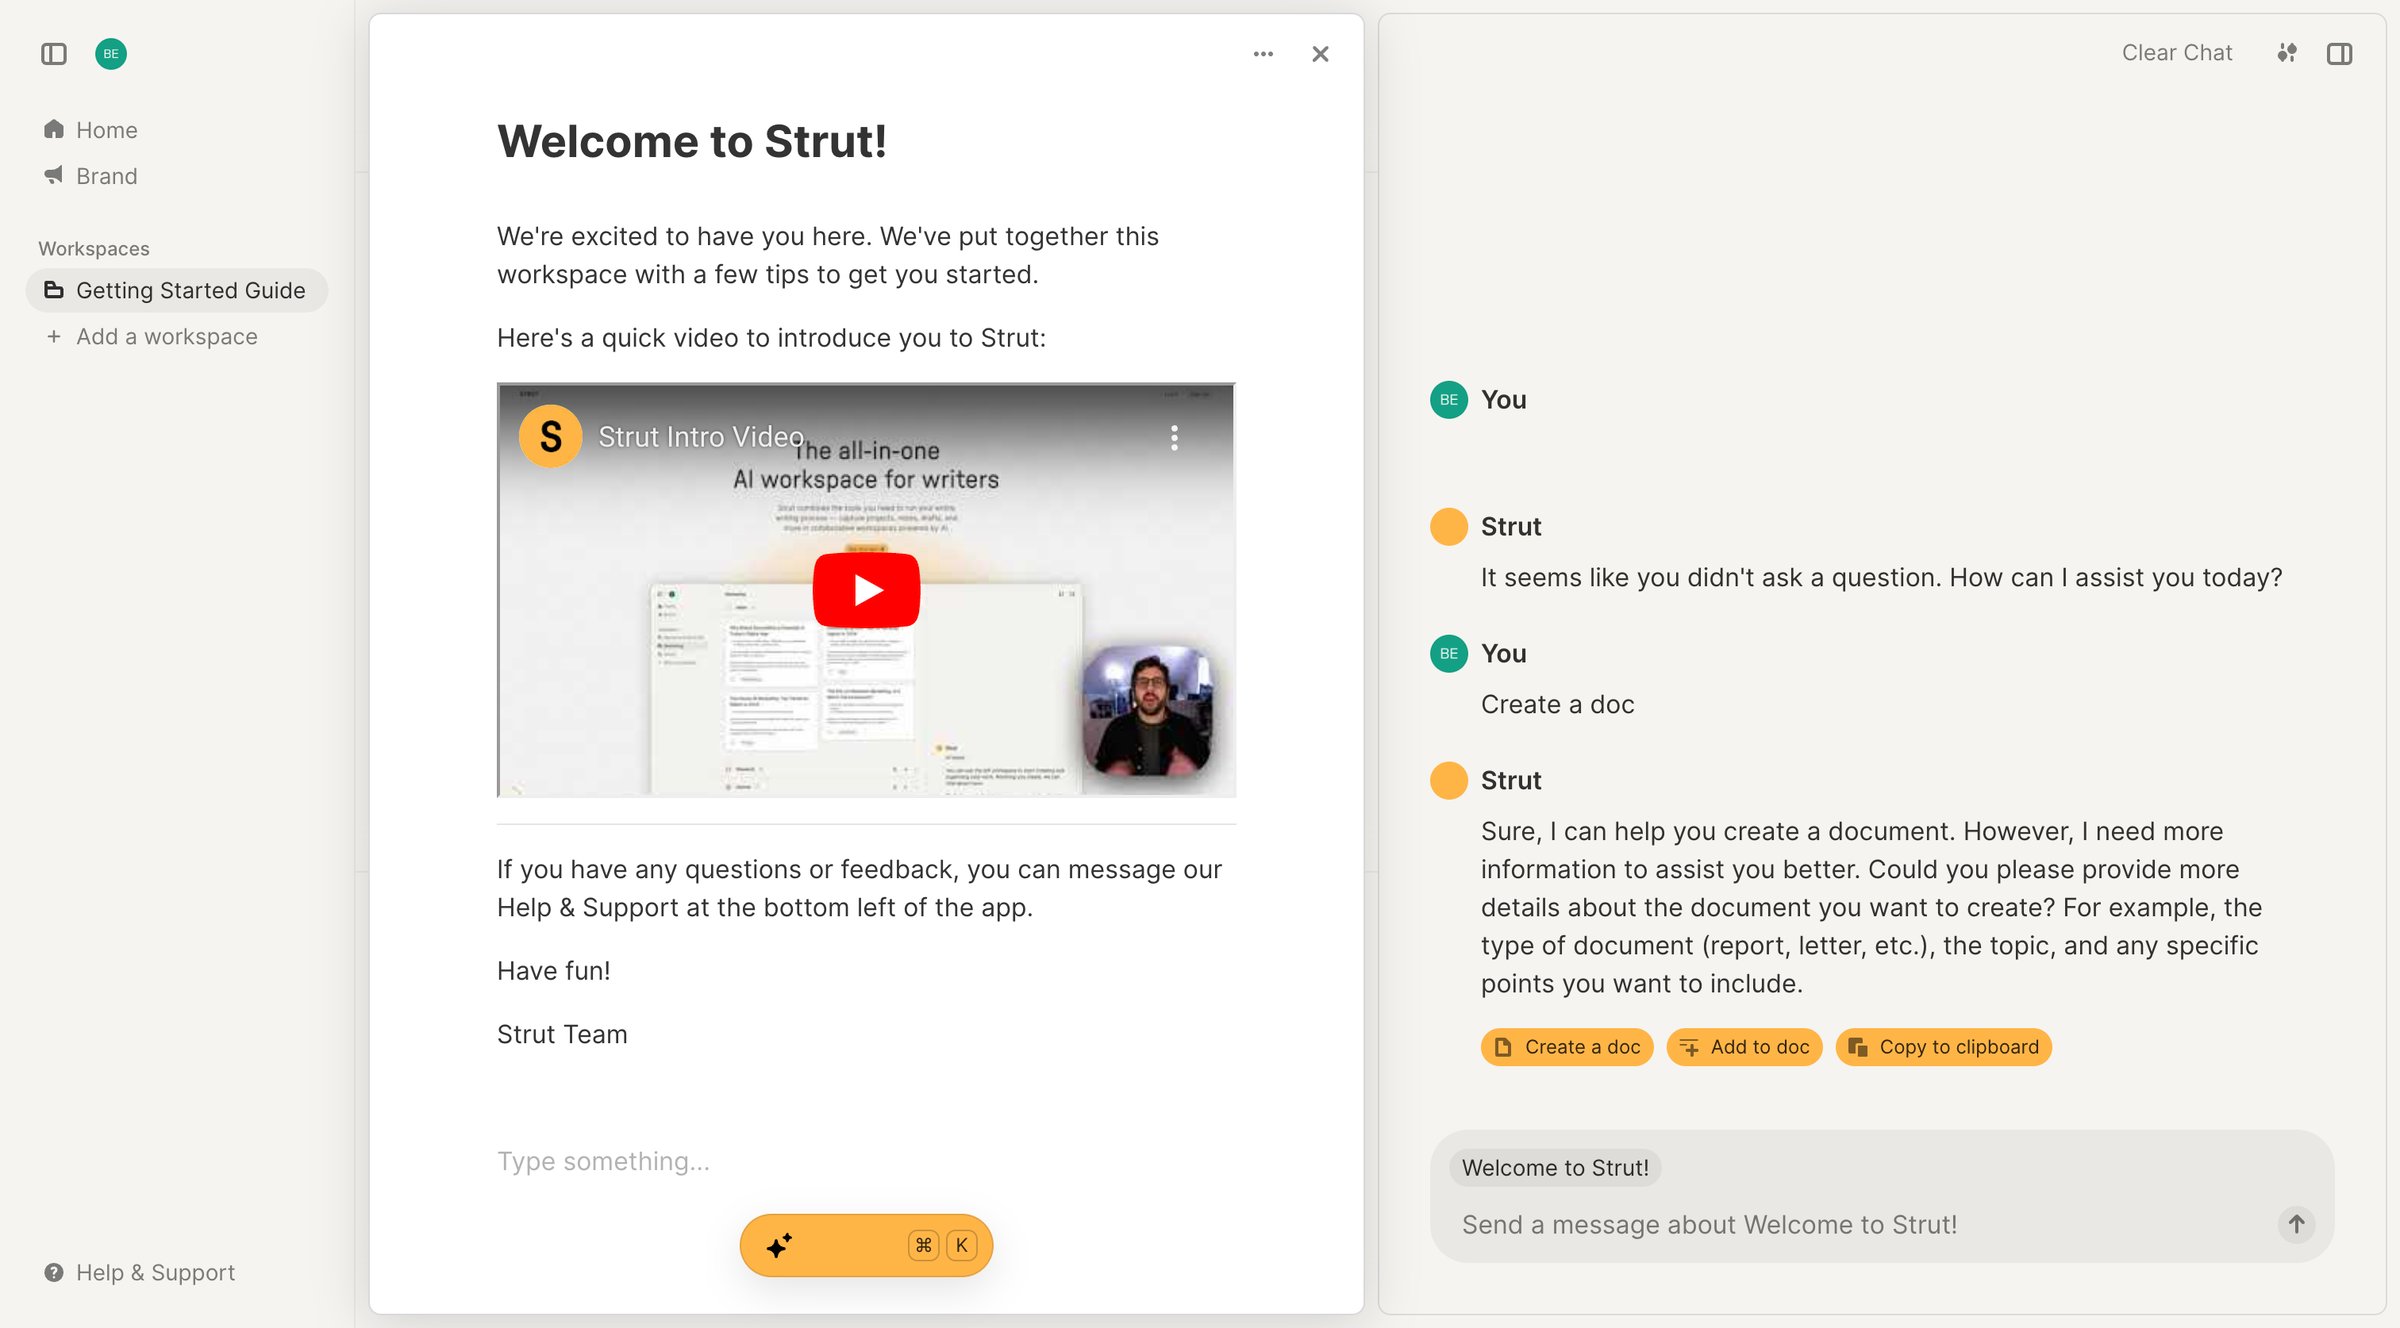Click Clear Chat
Viewport: 2400px width, 1328px height.
coord(2177,53)
